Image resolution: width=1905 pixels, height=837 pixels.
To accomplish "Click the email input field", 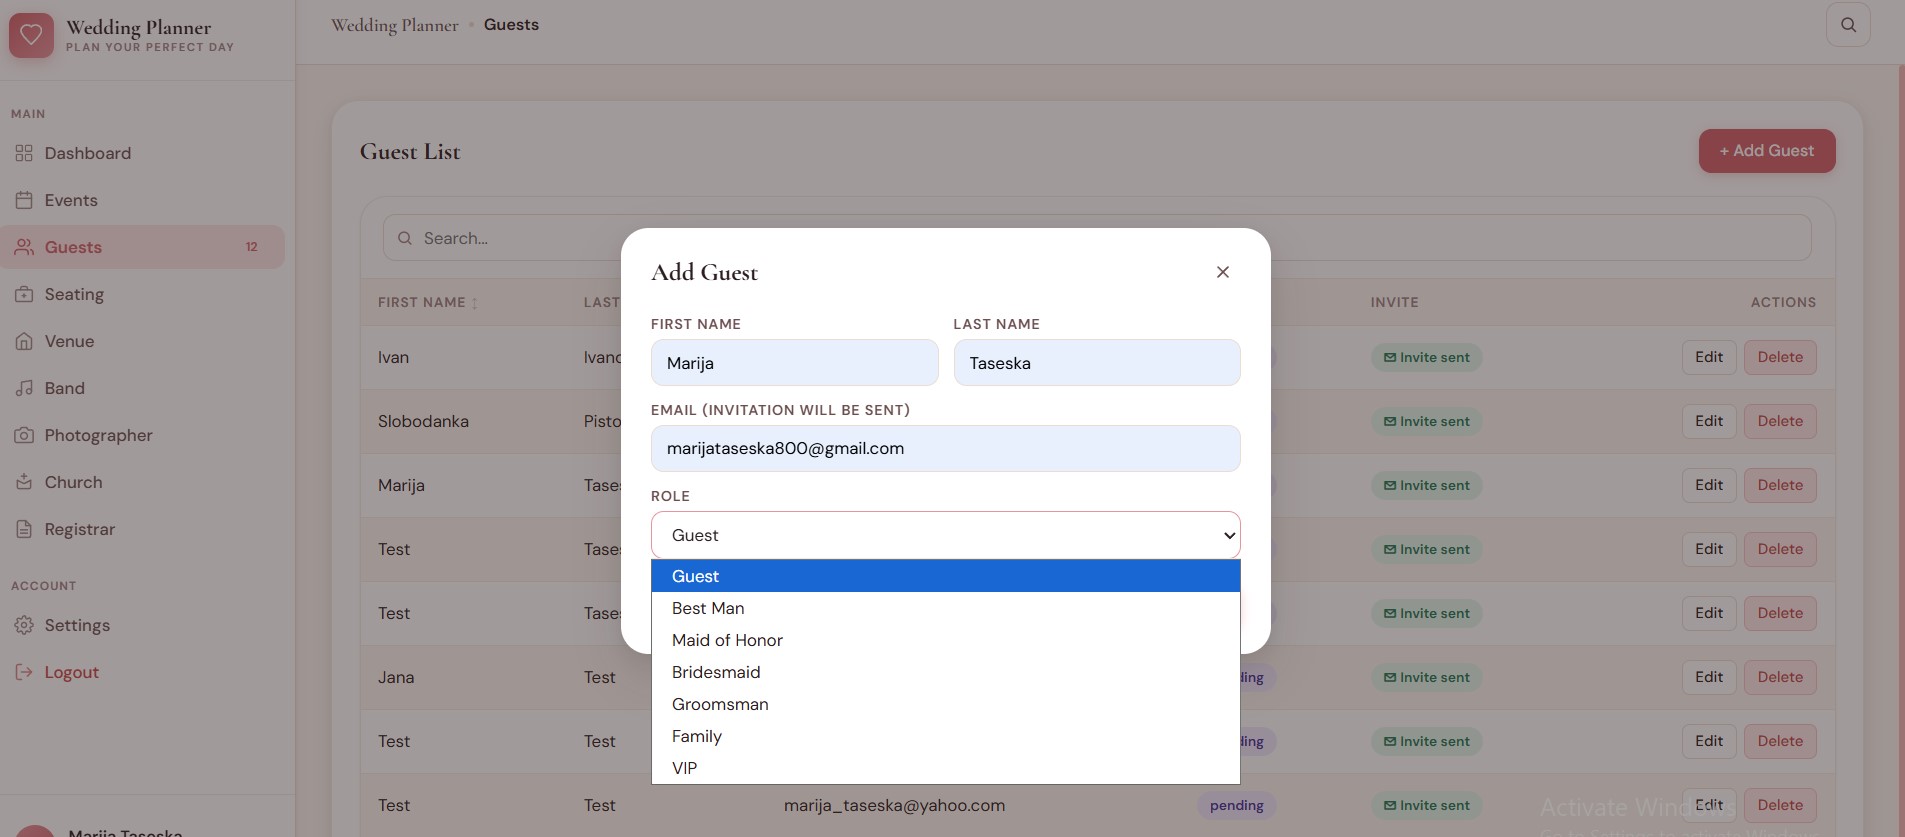I will click(x=945, y=448).
